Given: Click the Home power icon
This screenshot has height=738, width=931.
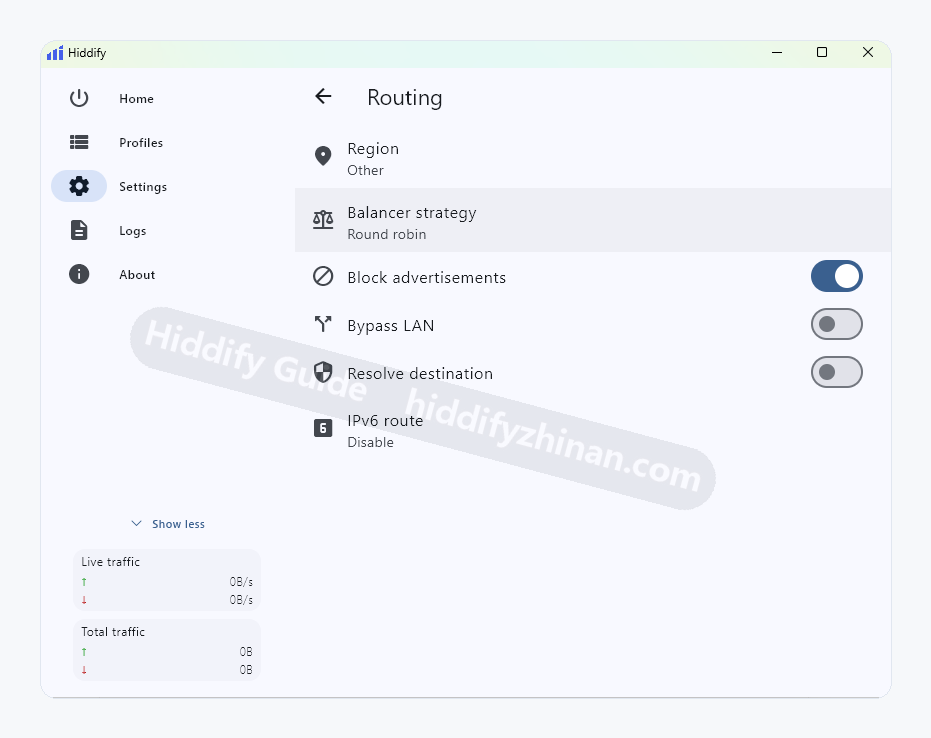Looking at the screenshot, I should [79, 98].
